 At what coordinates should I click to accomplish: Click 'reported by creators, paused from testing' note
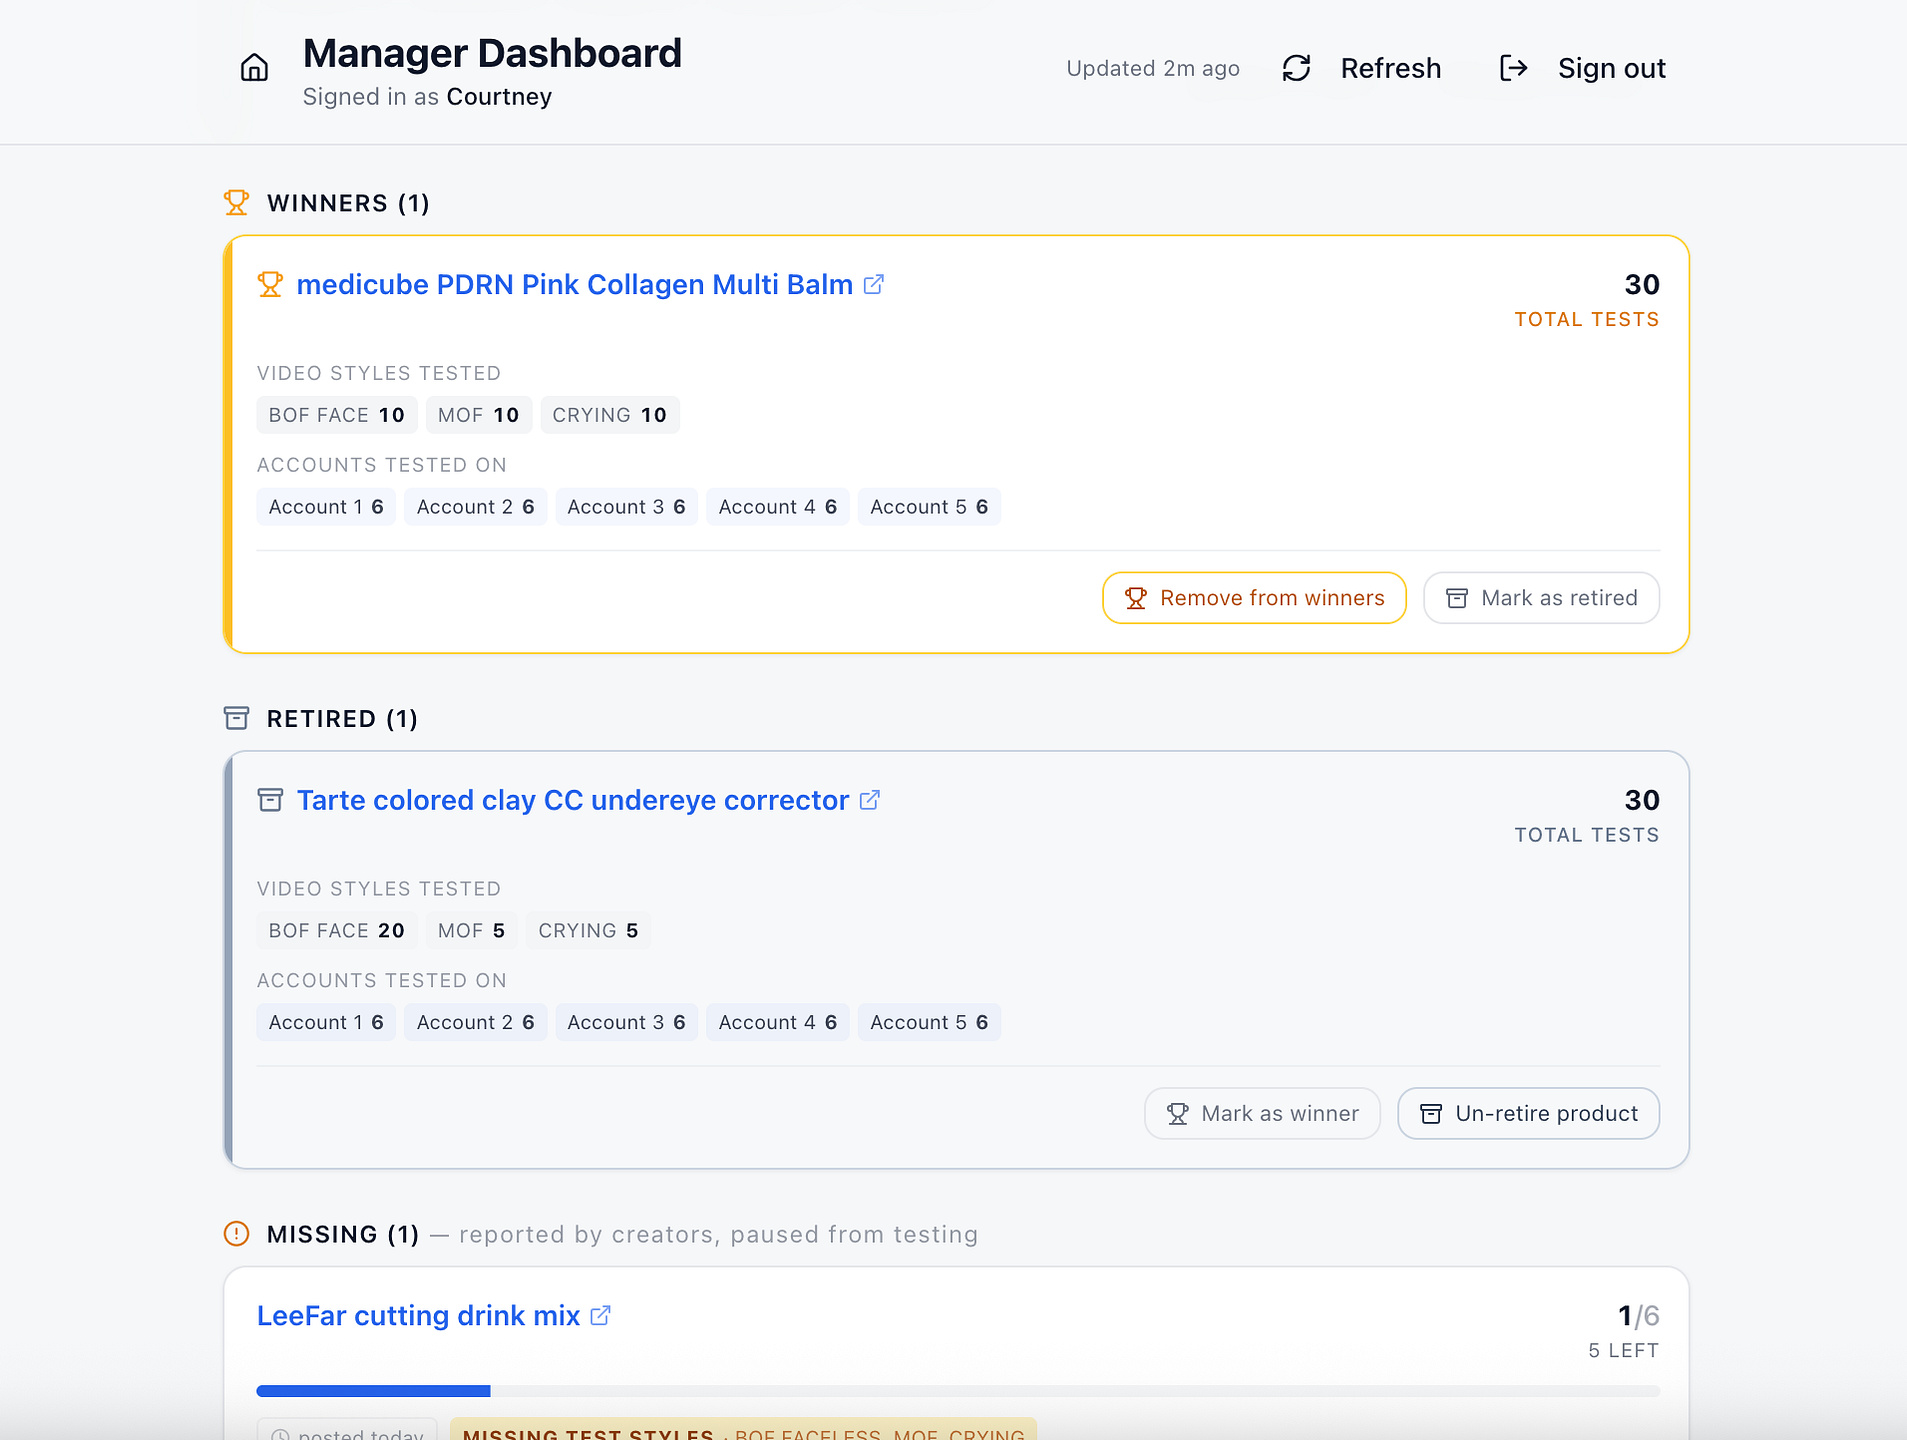(718, 1234)
